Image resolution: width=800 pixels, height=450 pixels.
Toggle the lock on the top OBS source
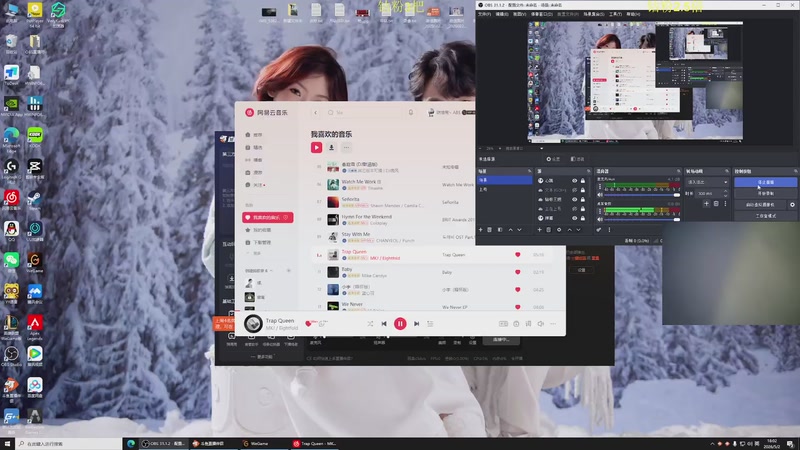(583, 181)
